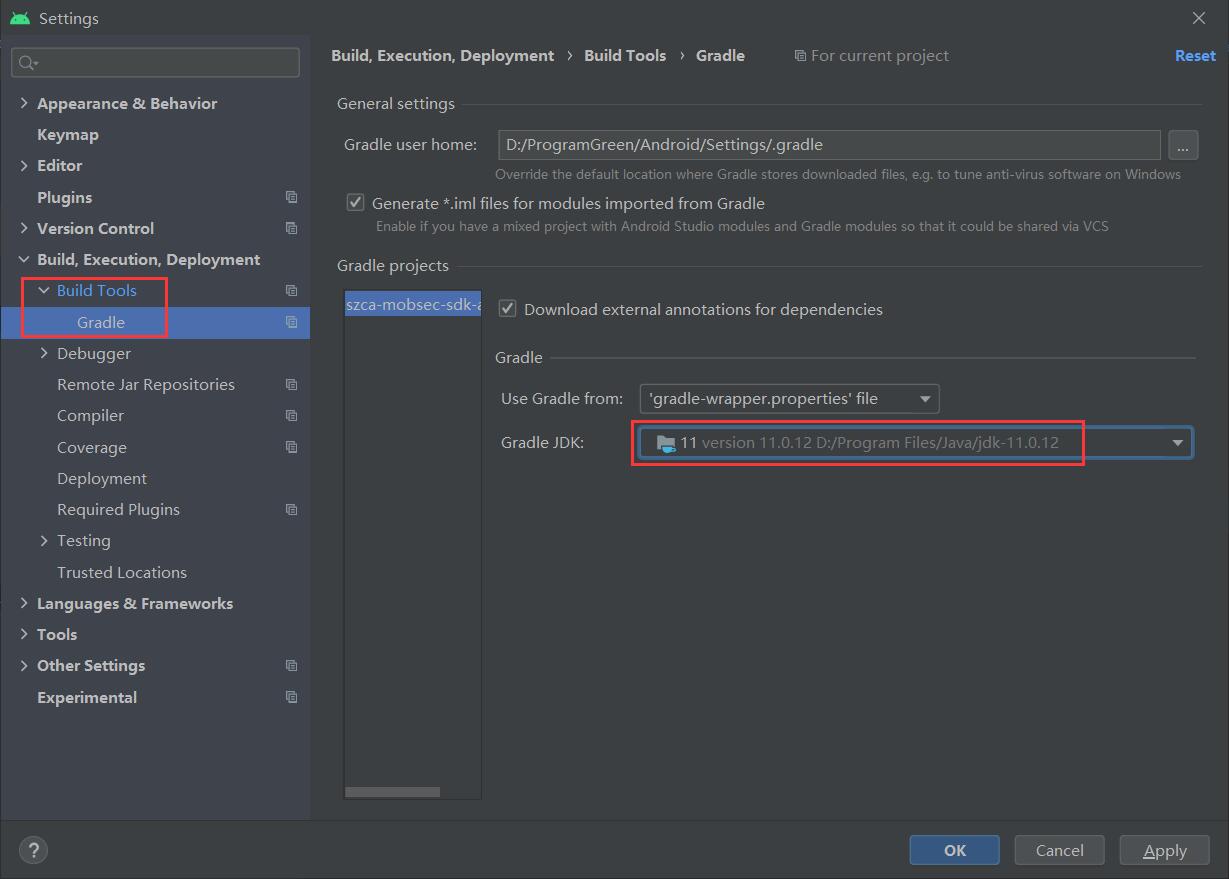This screenshot has height=879, width=1229.
Task: Click the project-level icon beside Other Settings
Action: coord(291,665)
